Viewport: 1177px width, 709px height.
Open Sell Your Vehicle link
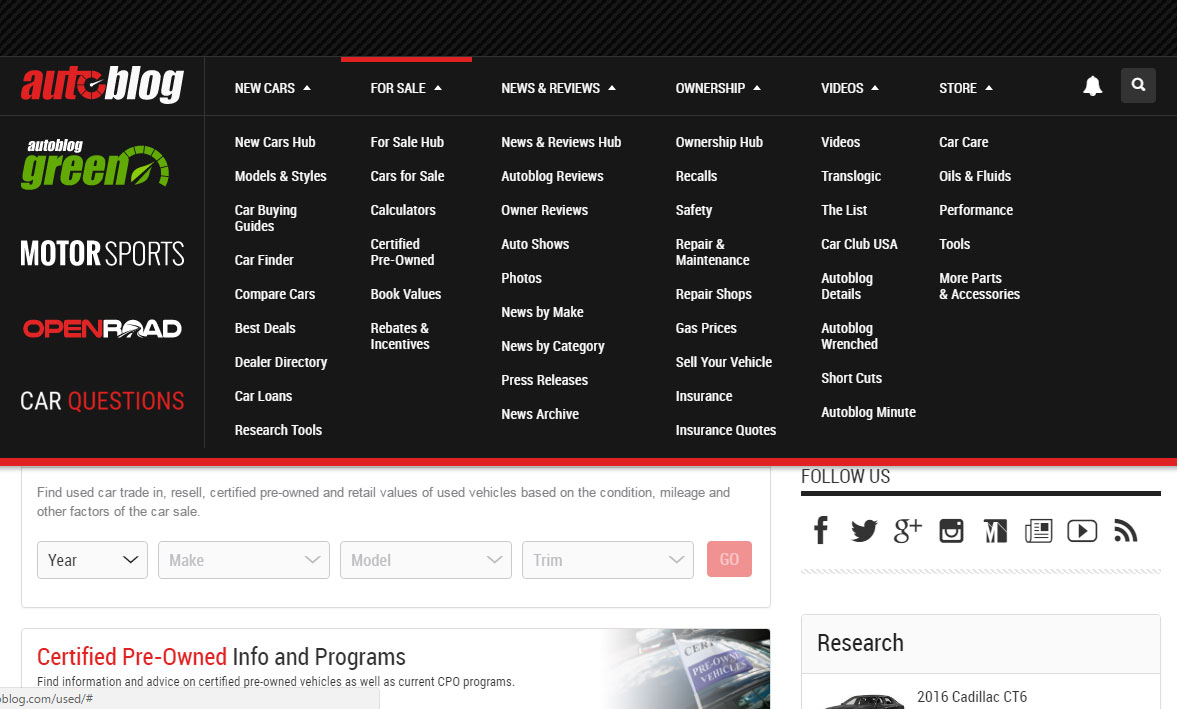pyautogui.click(x=724, y=362)
